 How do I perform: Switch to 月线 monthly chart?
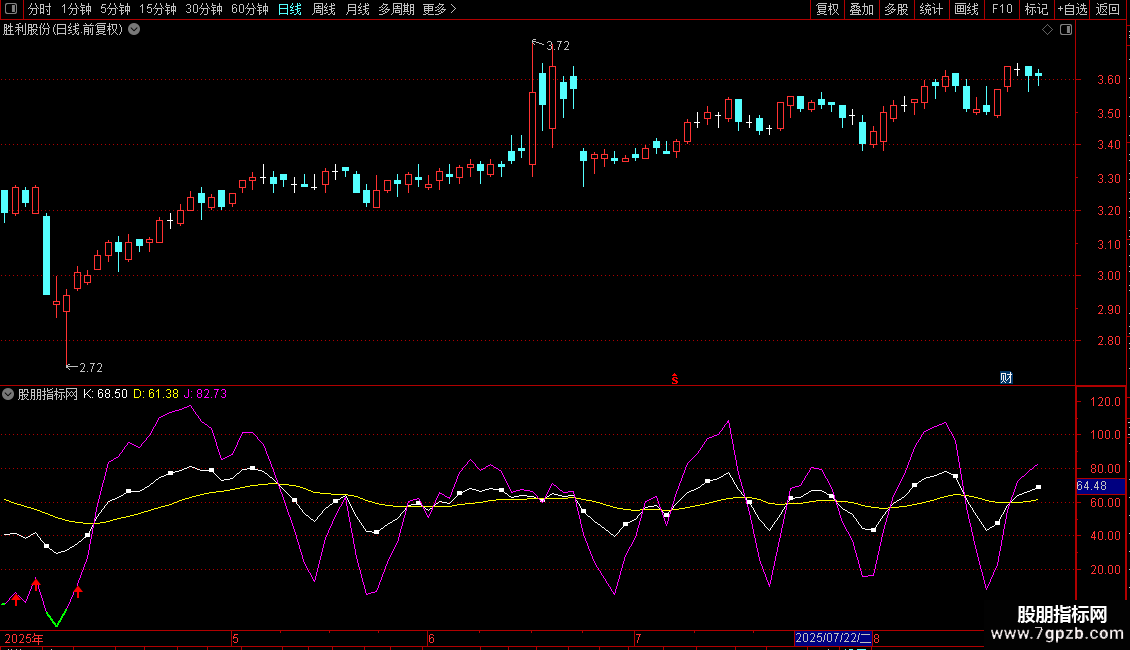point(357,9)
